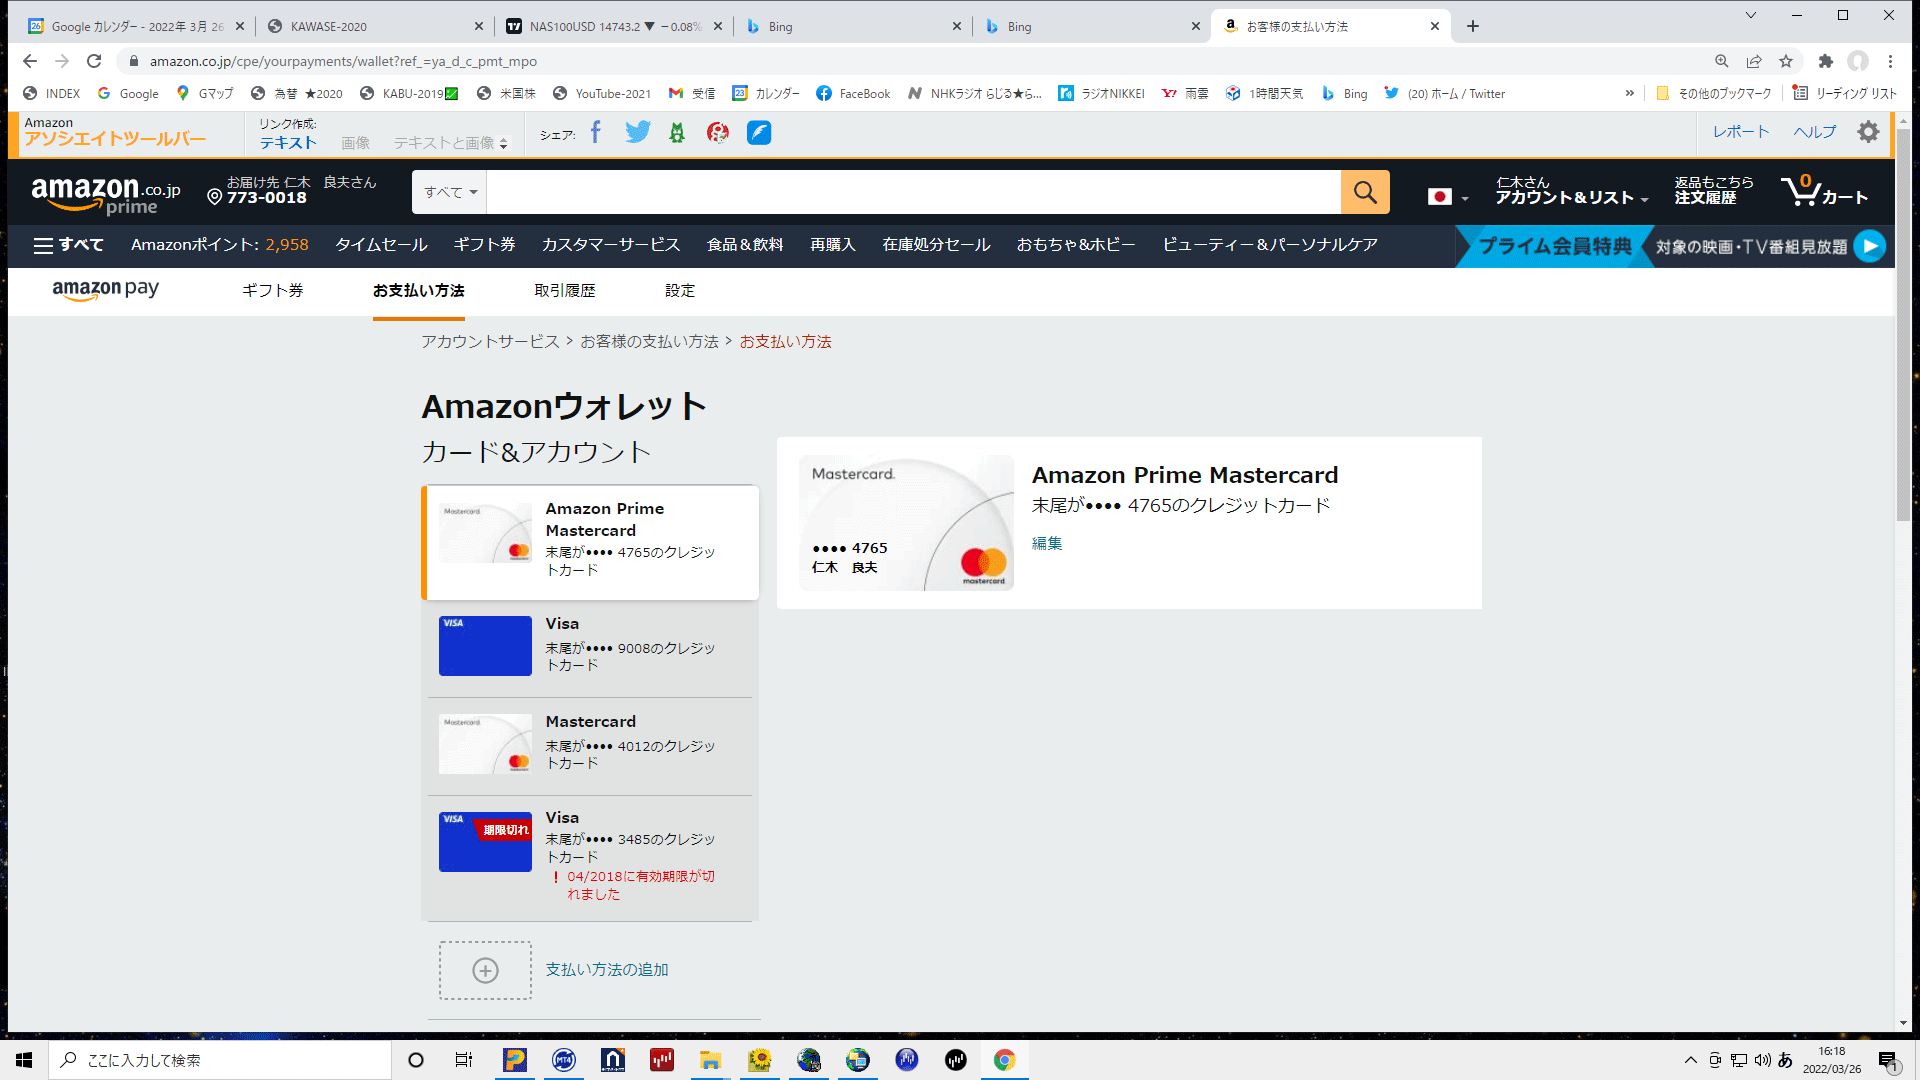This screenshot has height=1080, width=1920.
Task: Share via Facebook icon in Associates toolbar
Action: (x=596, y=132)
